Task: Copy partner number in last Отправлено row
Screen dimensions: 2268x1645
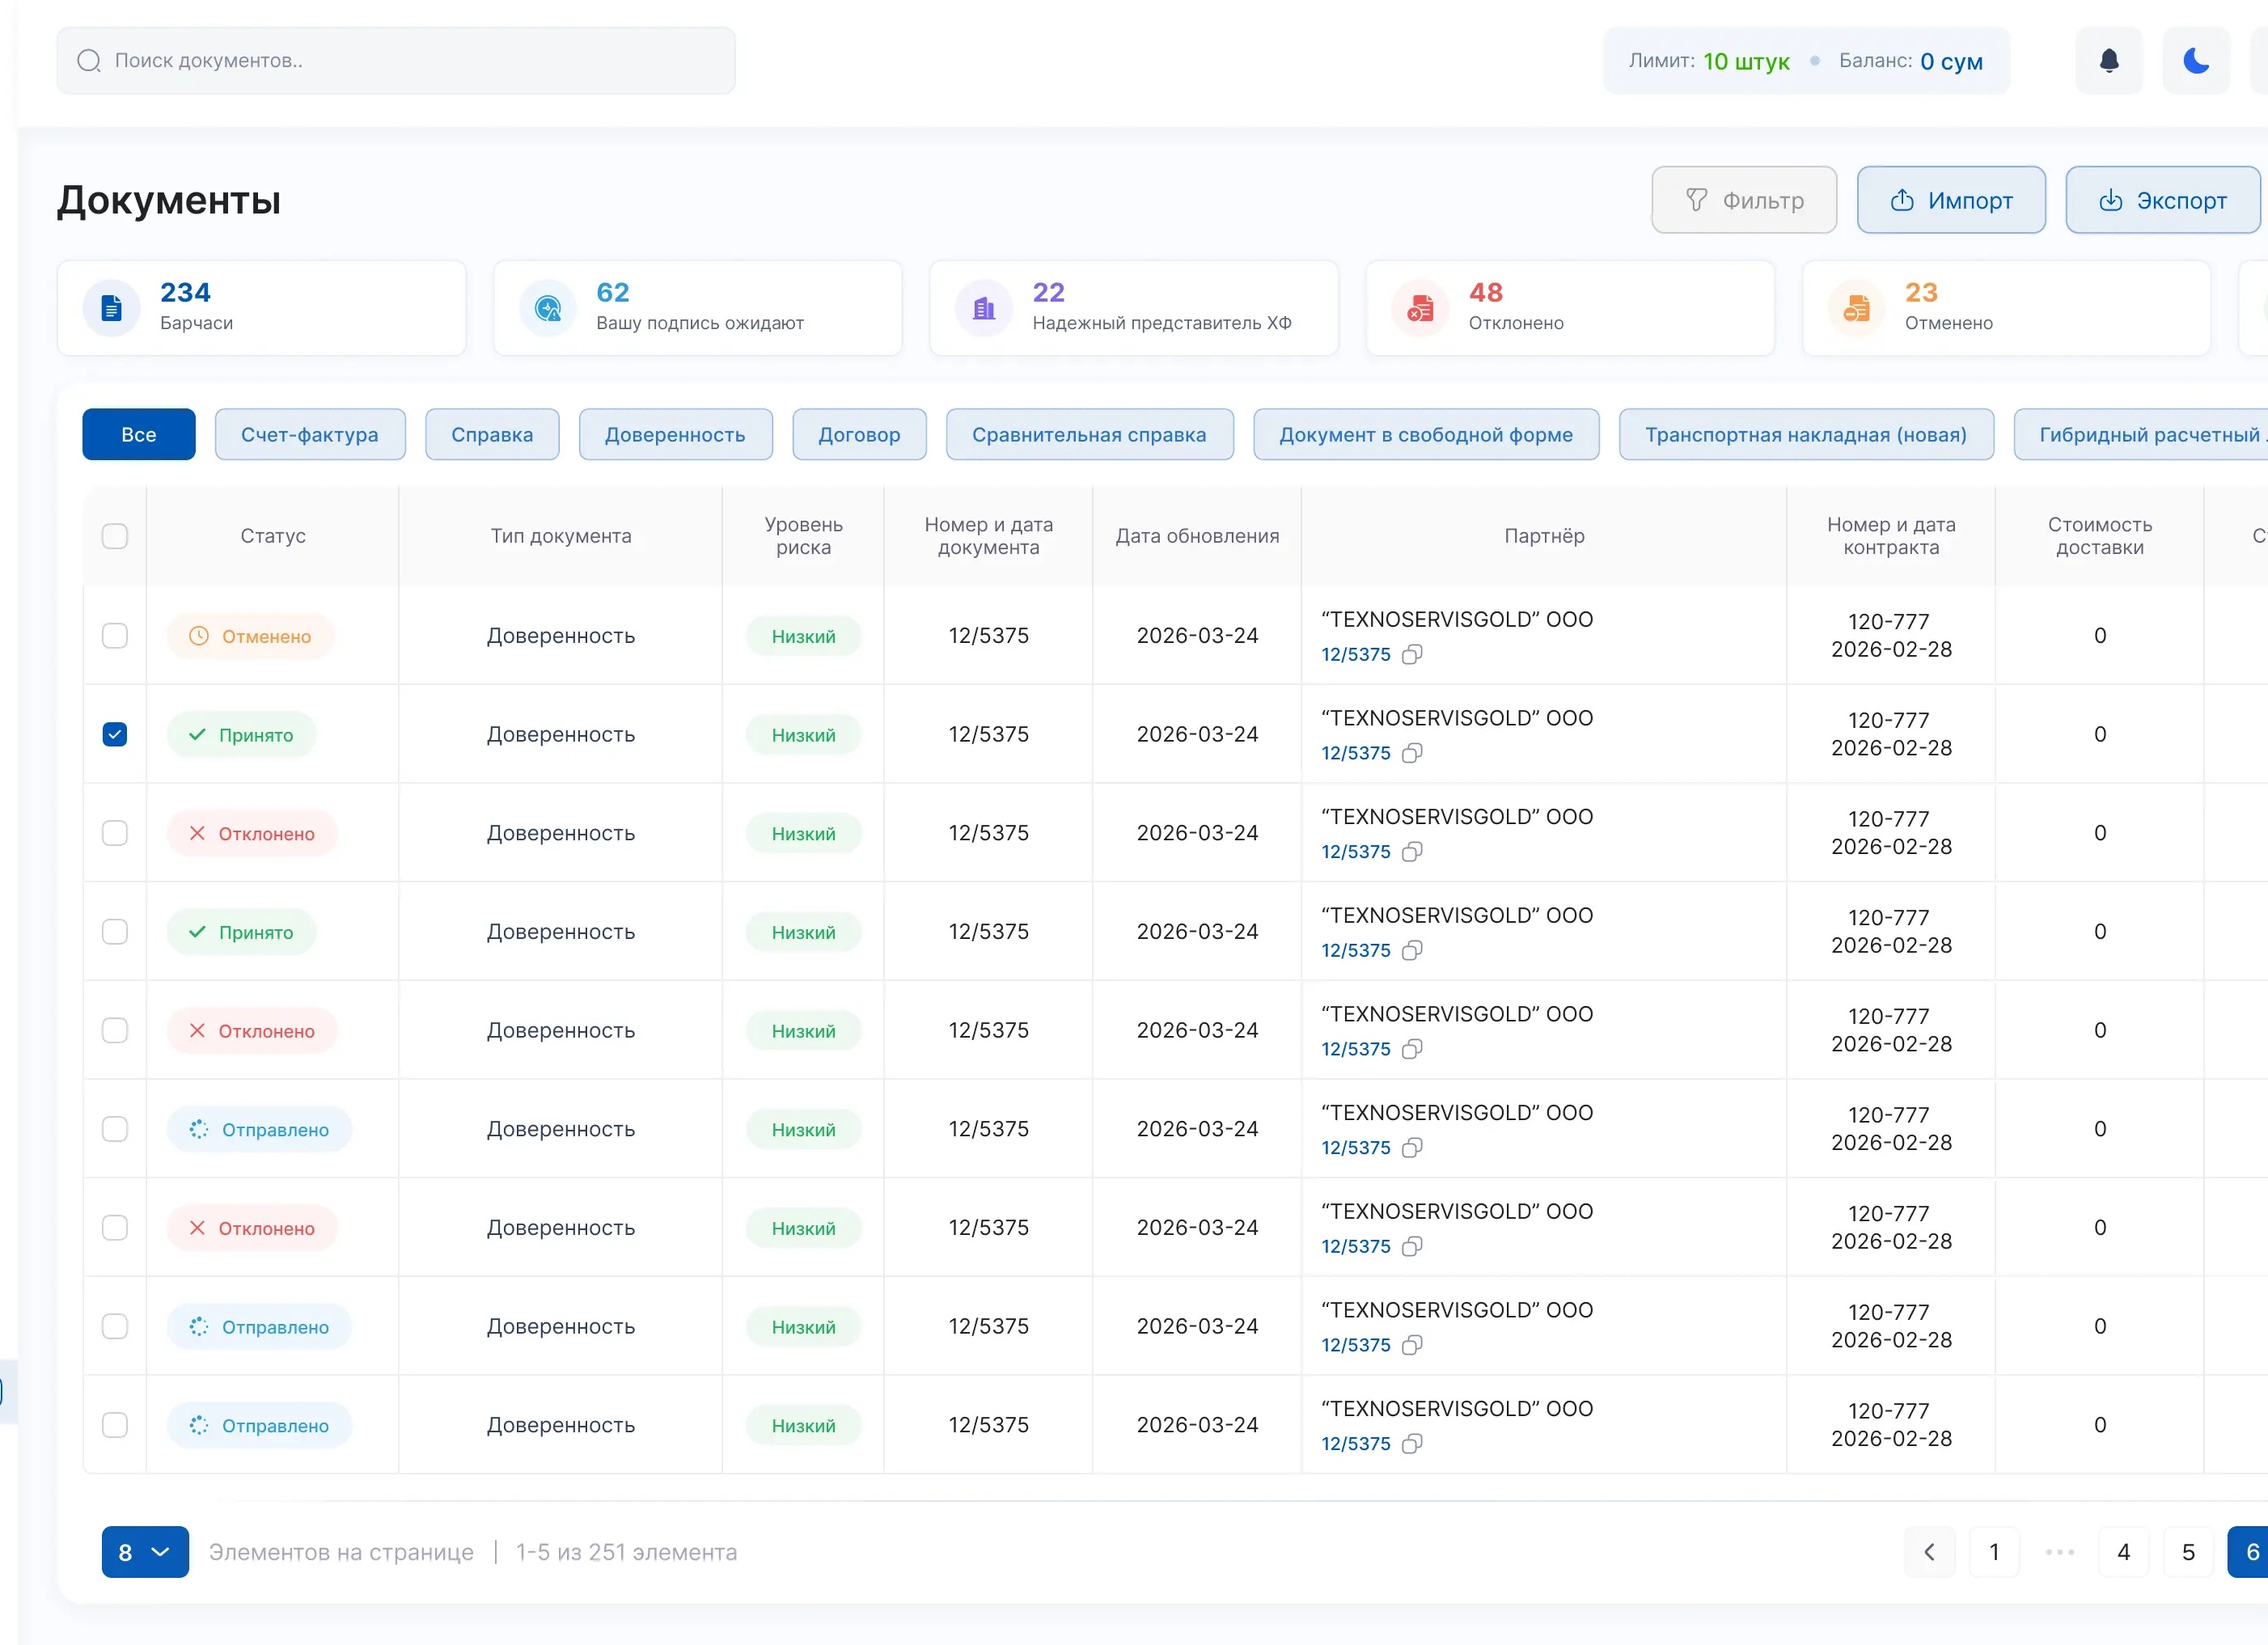Action: coord(1412,1444)
